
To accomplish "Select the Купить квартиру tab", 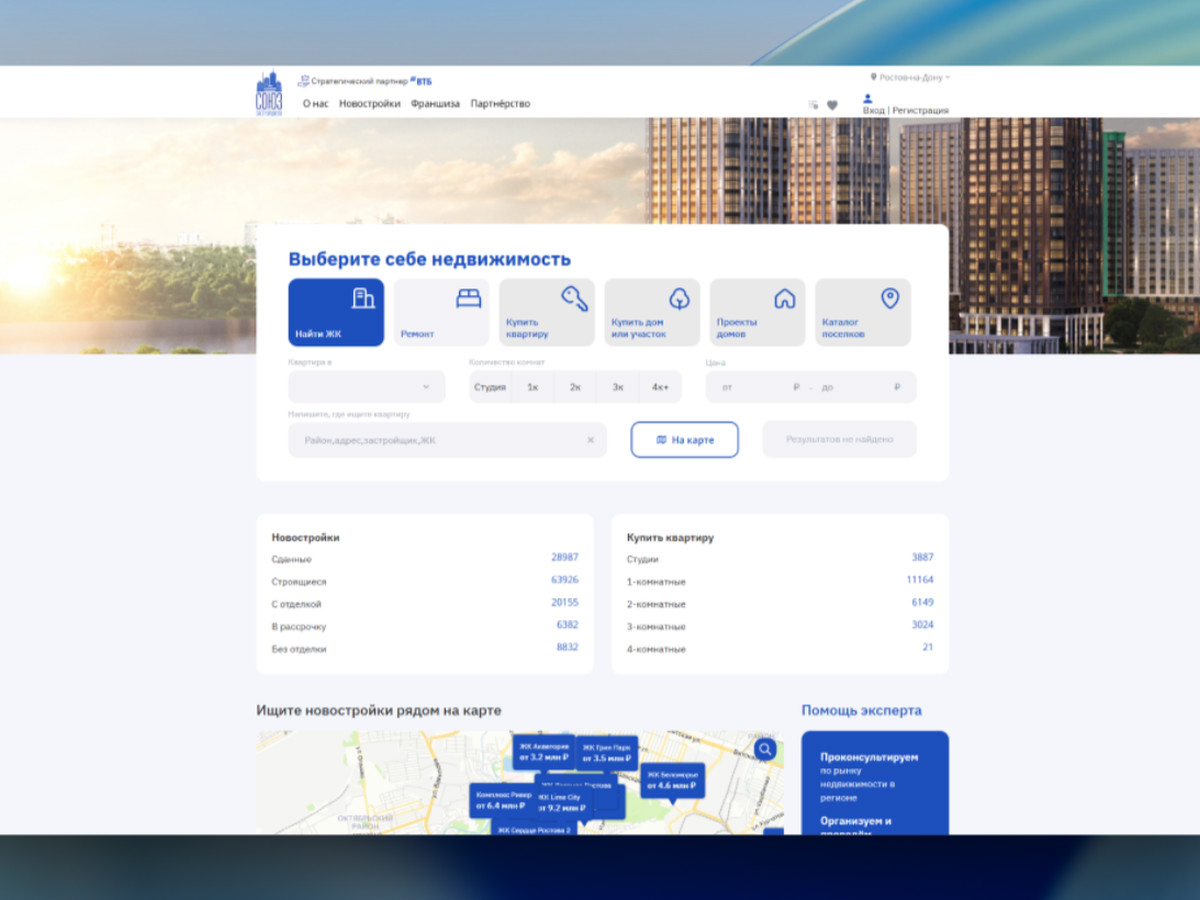I will [x=547, y=312].
